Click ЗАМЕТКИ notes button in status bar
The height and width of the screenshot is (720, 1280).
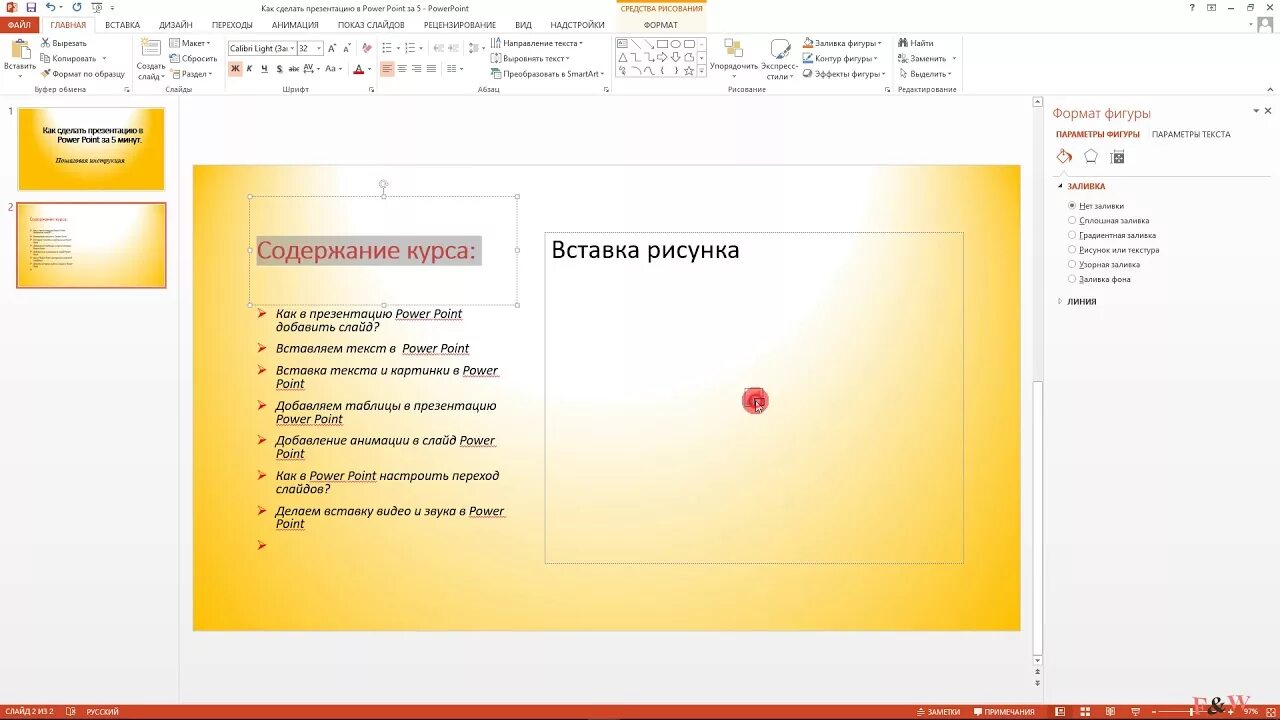[938, 712]
